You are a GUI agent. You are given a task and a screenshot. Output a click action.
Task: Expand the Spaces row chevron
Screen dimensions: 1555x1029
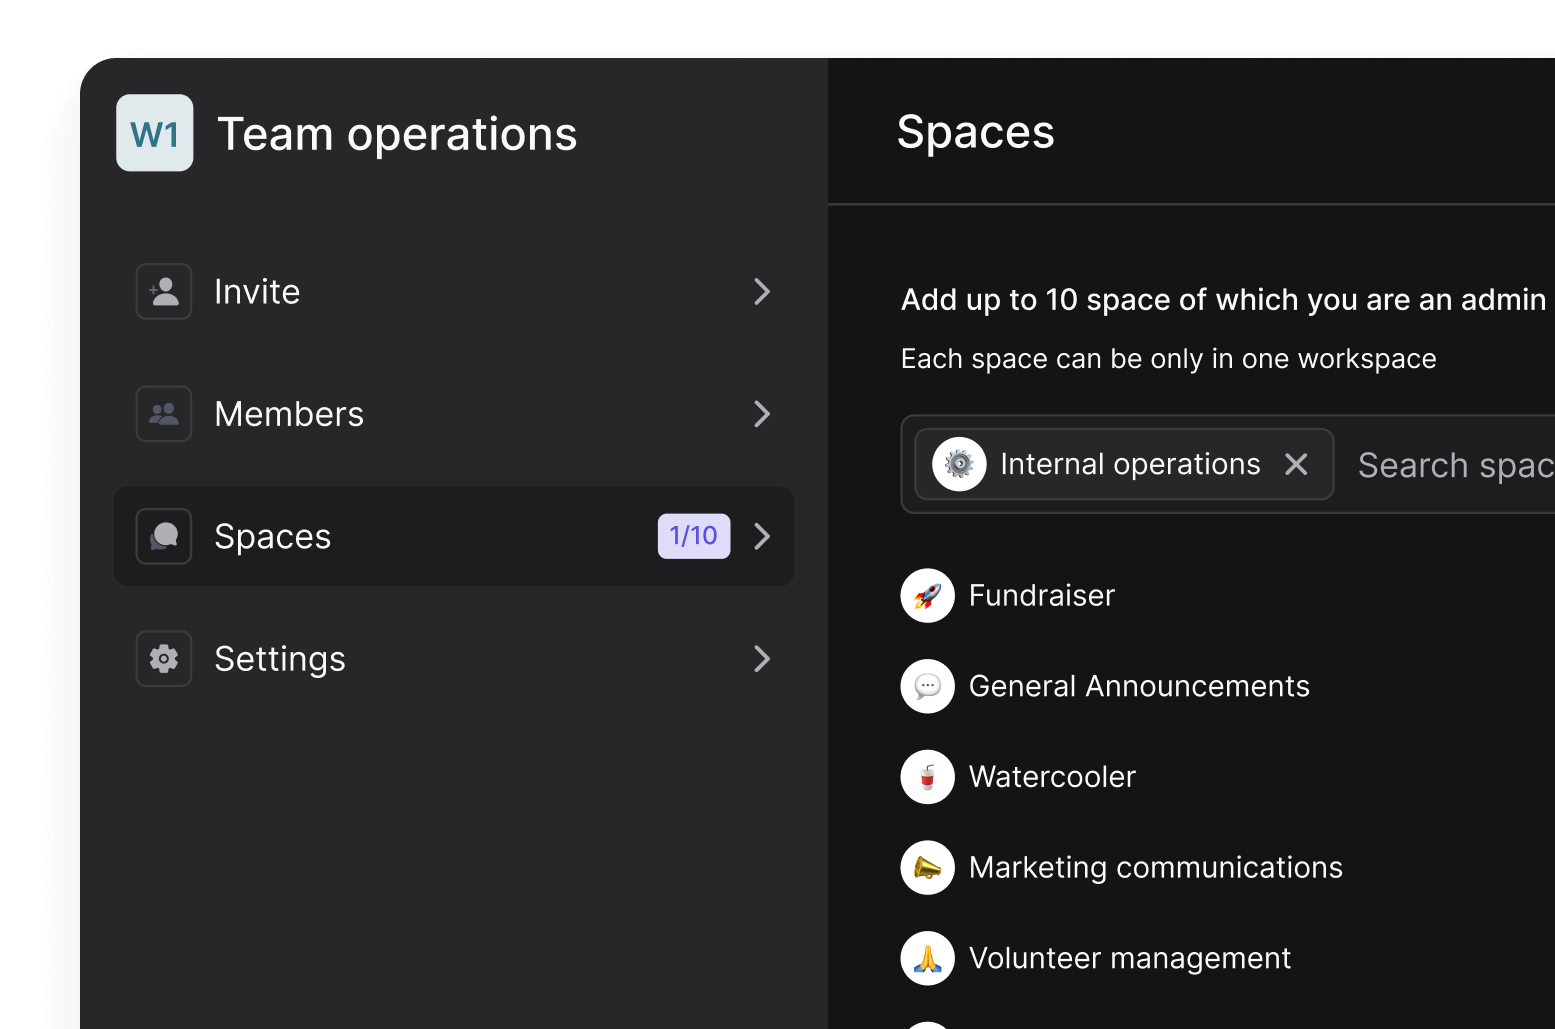click(762, 536)
